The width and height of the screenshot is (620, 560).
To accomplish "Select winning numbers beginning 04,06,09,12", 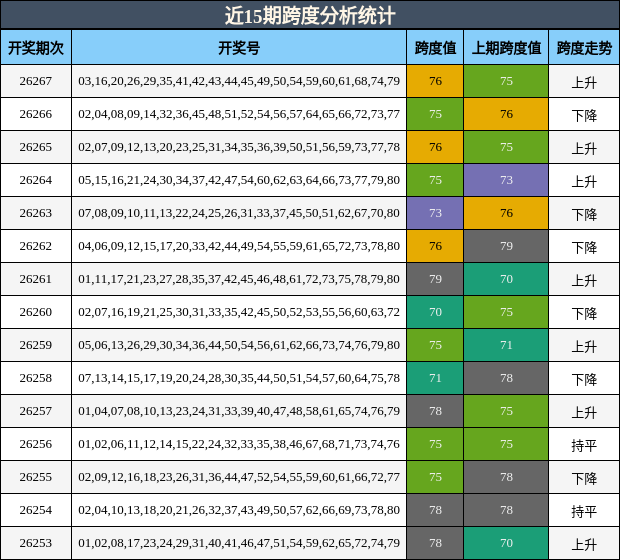I will (x=239, y=246).
